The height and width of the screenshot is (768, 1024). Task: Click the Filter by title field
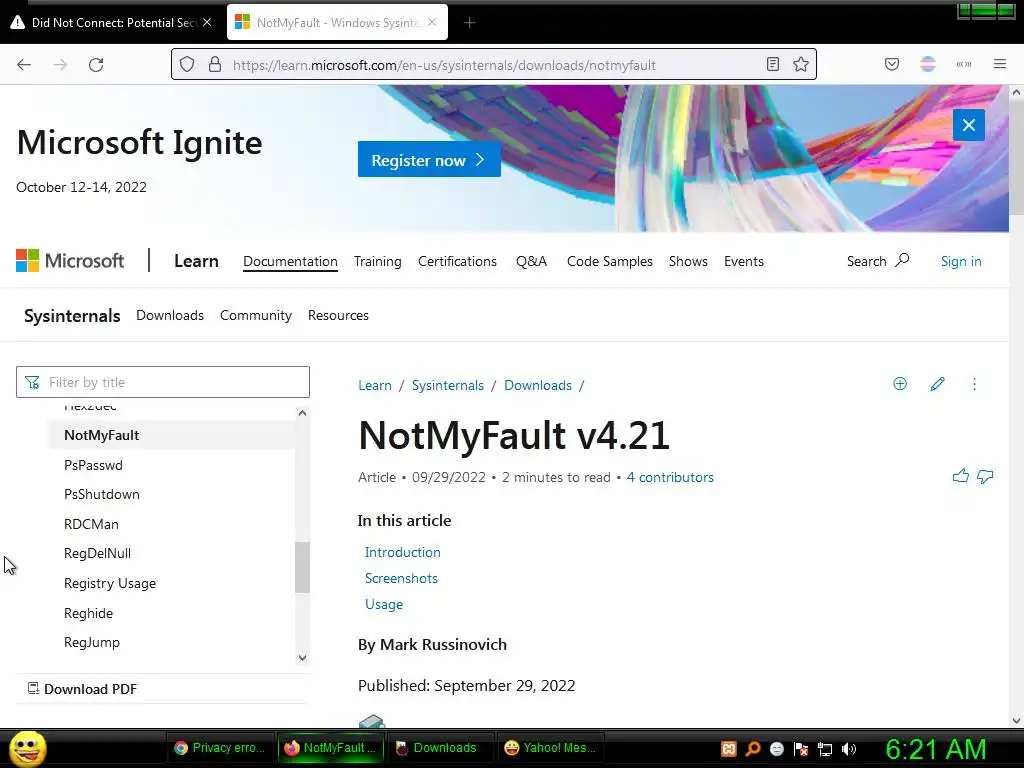(x=163, y=382)
